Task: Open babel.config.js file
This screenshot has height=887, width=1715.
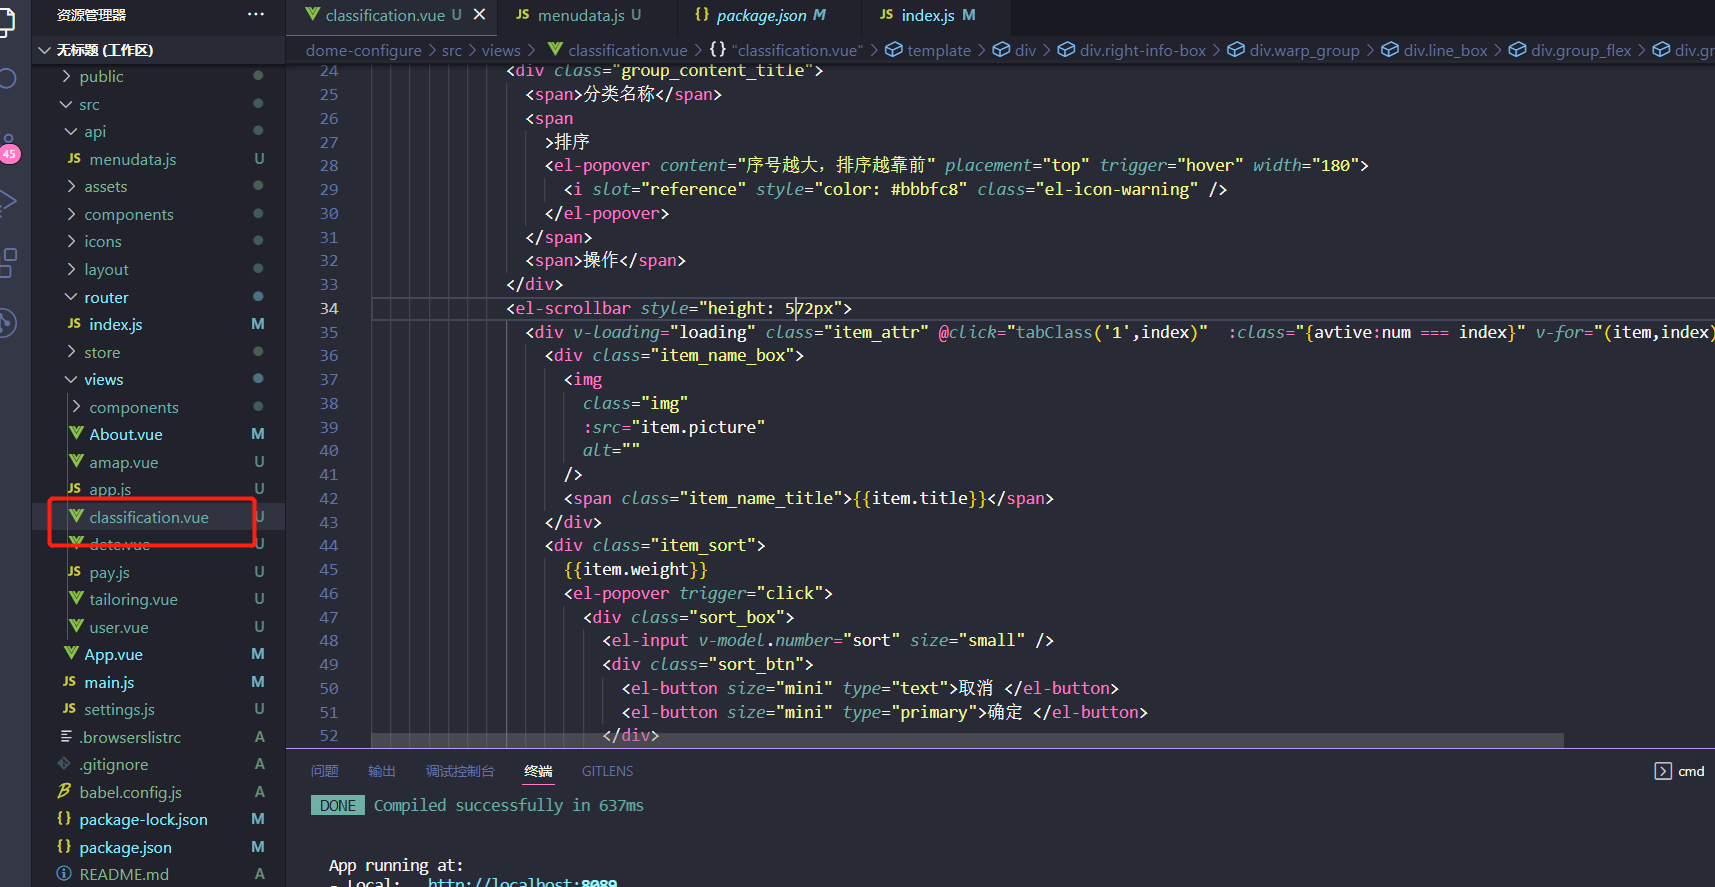Action: point(130,792)
